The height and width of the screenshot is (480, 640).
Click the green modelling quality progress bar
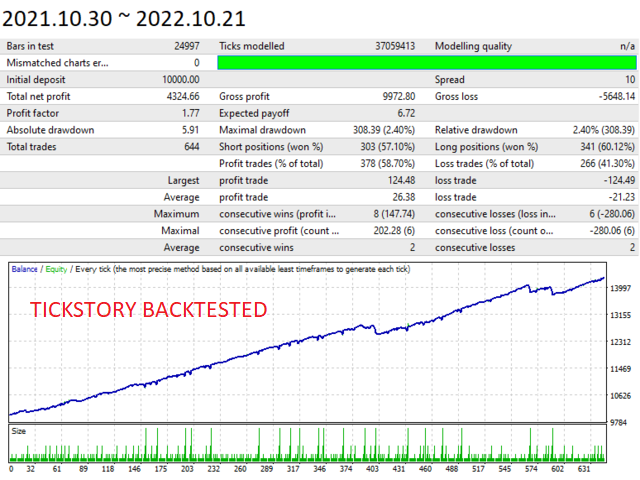427,63
